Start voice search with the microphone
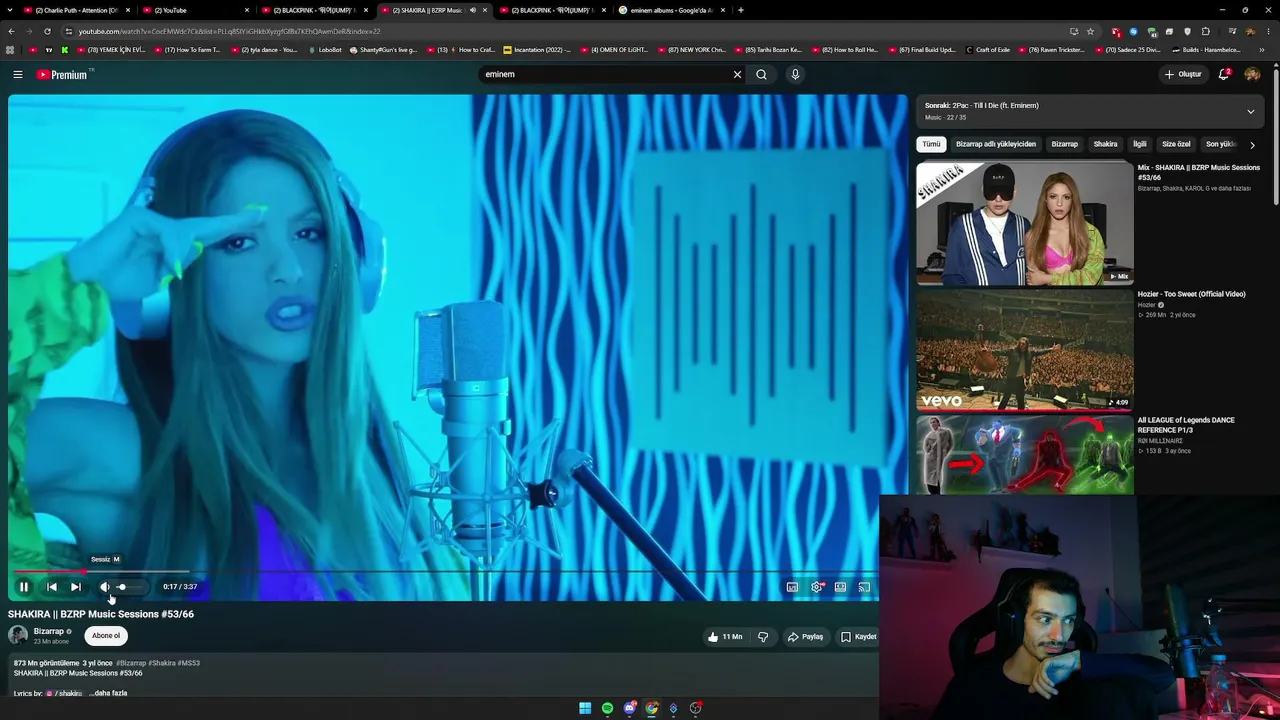 point(795,74)
